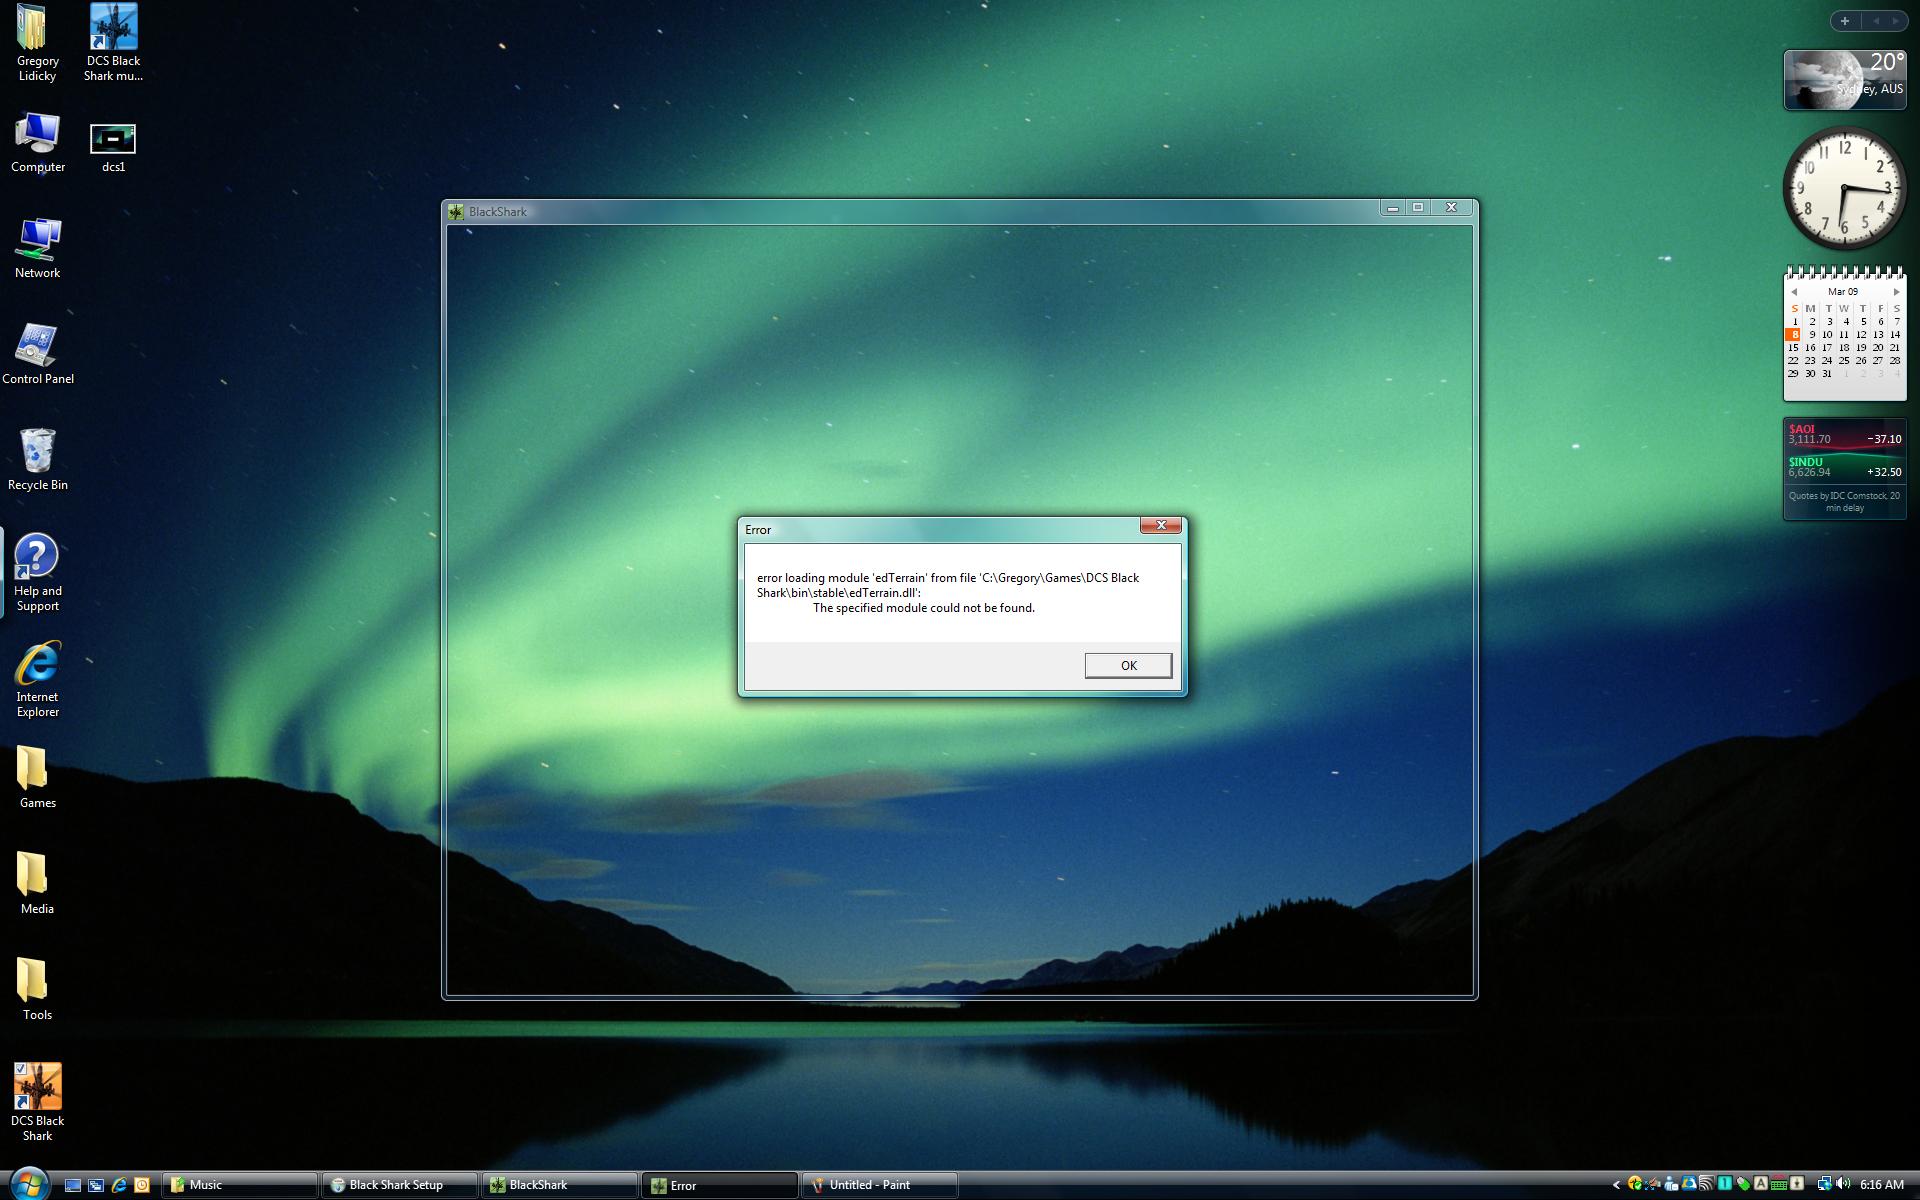Click the analog clock gadget
Viewport: 1920px width, 1200px height.
click(1845, 188)
